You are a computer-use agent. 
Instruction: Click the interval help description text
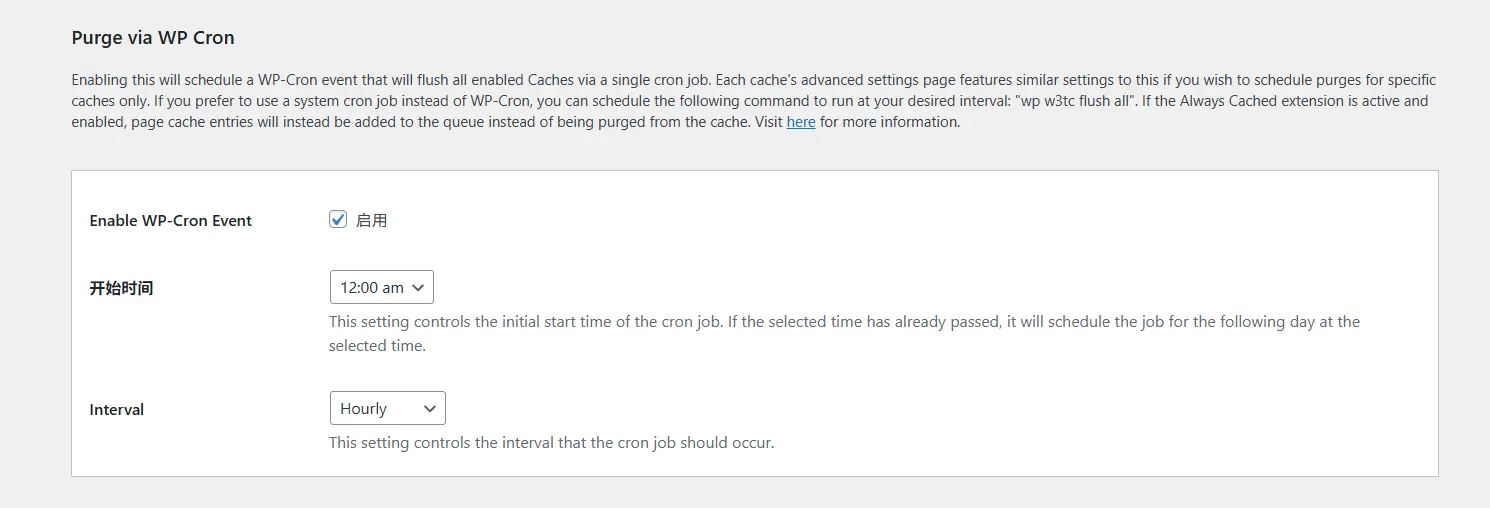click(551, 442)
